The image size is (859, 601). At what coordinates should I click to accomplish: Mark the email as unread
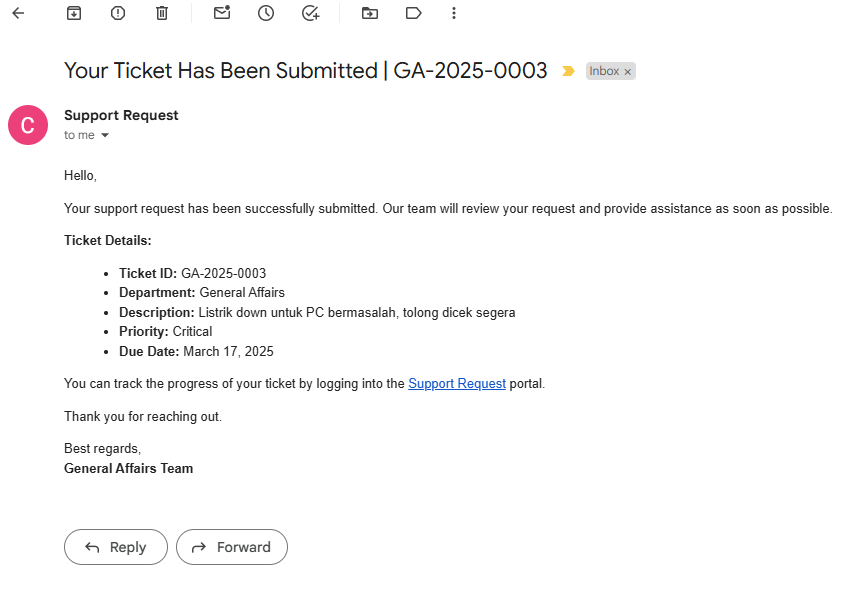222,13
